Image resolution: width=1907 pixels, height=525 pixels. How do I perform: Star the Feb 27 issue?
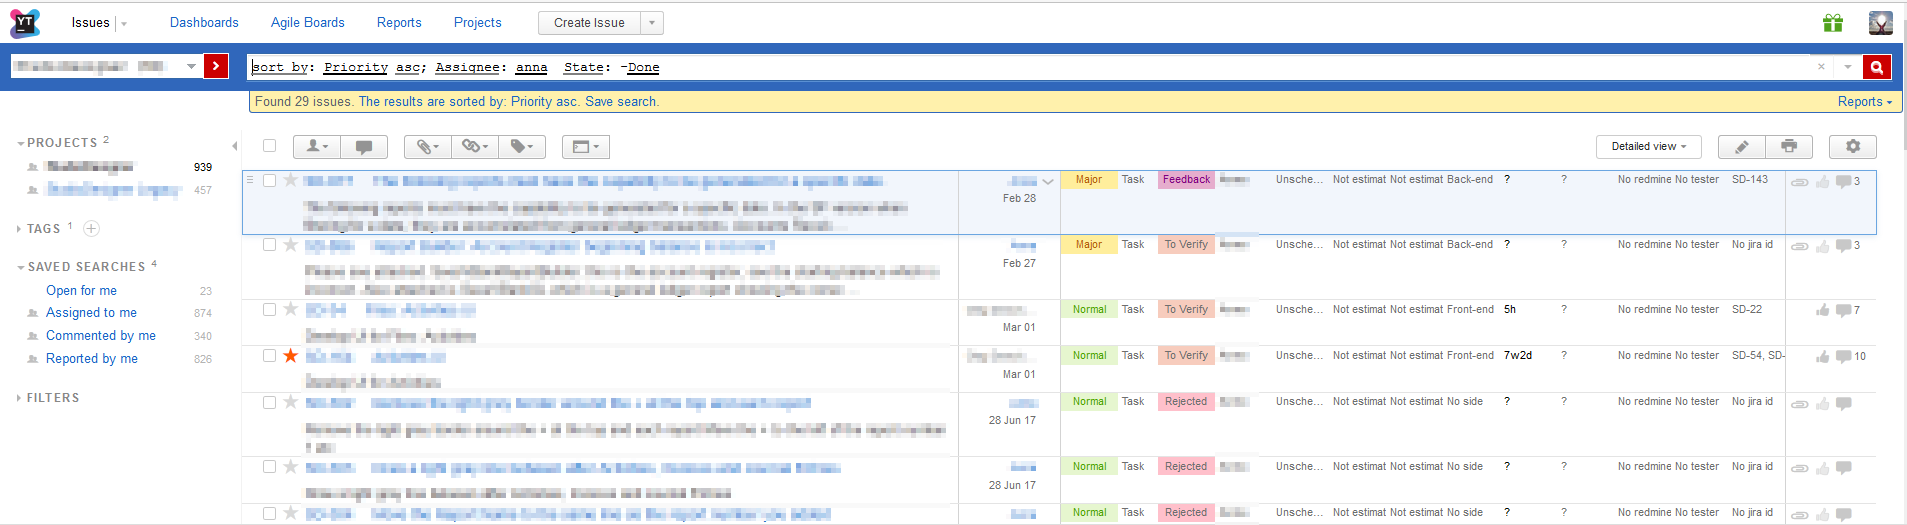291,245
